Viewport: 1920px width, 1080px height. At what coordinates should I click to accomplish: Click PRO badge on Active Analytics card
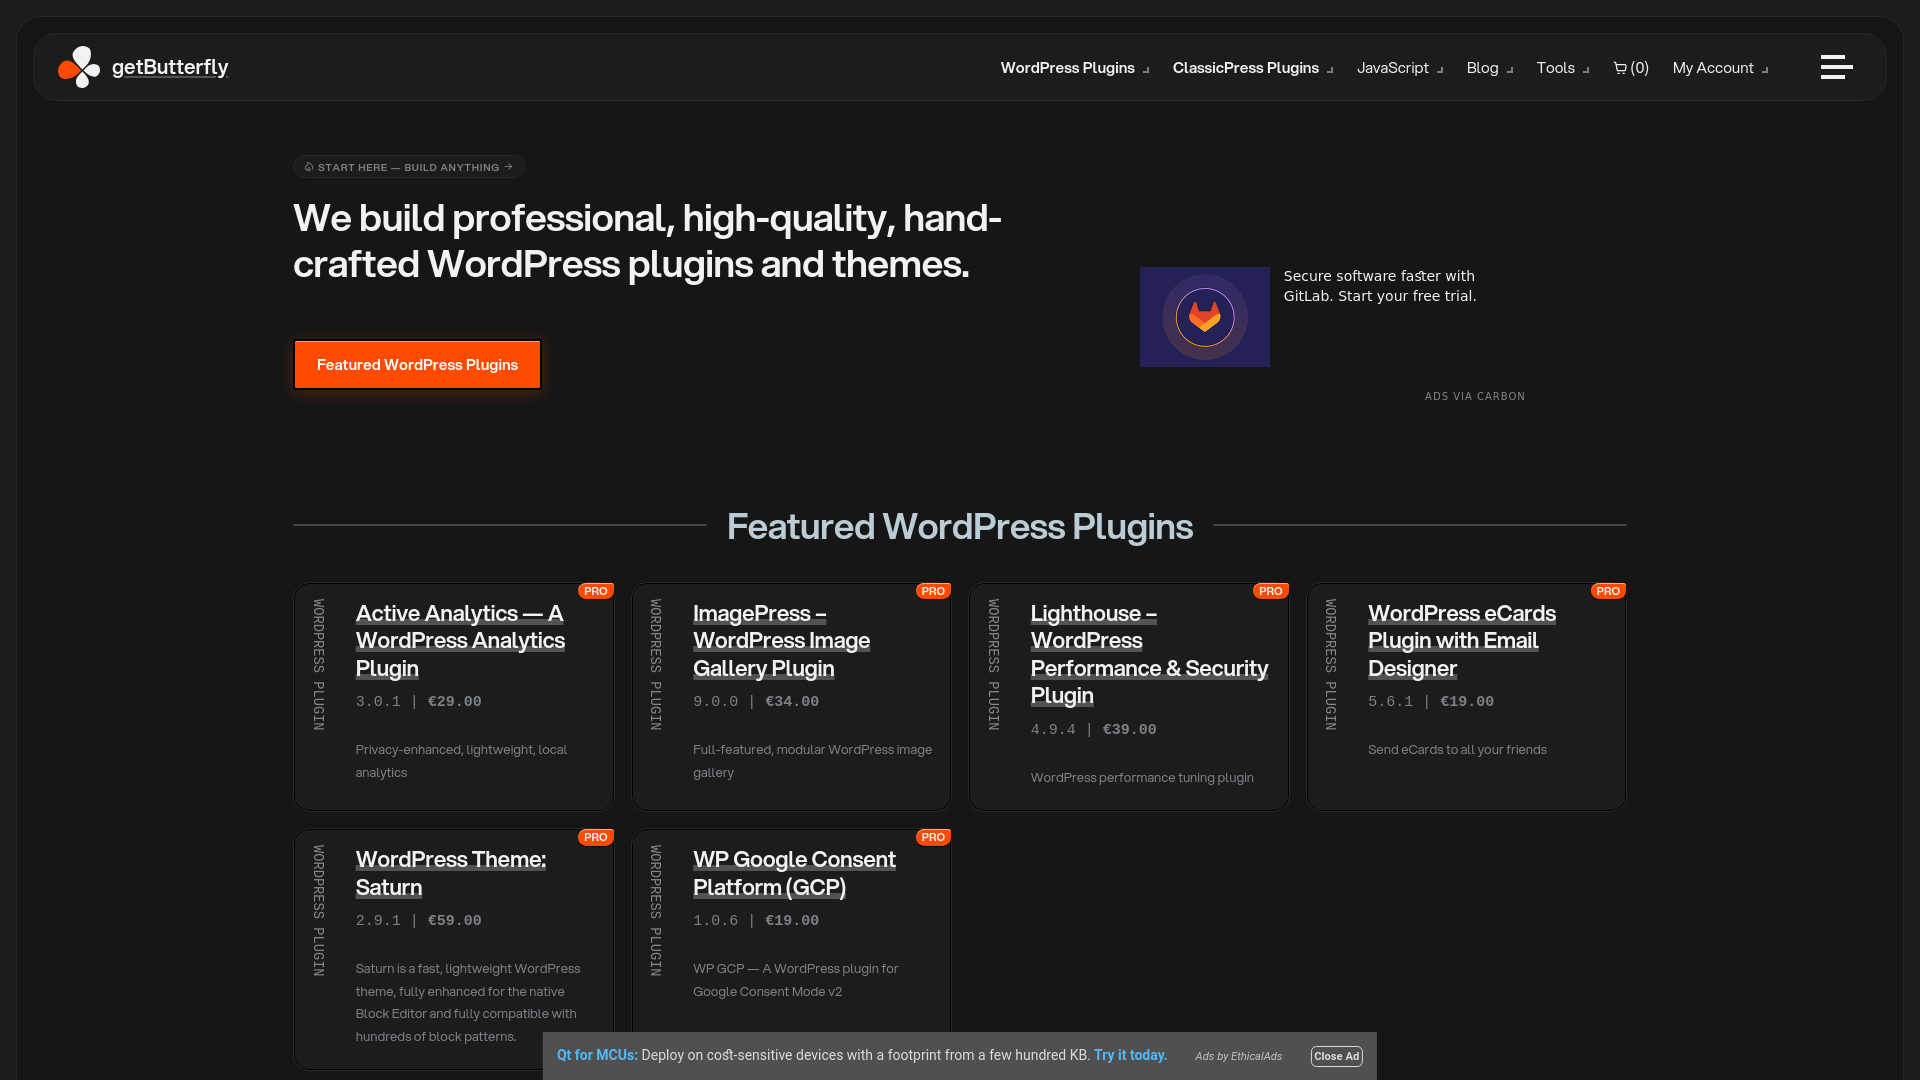pos(596,591)
